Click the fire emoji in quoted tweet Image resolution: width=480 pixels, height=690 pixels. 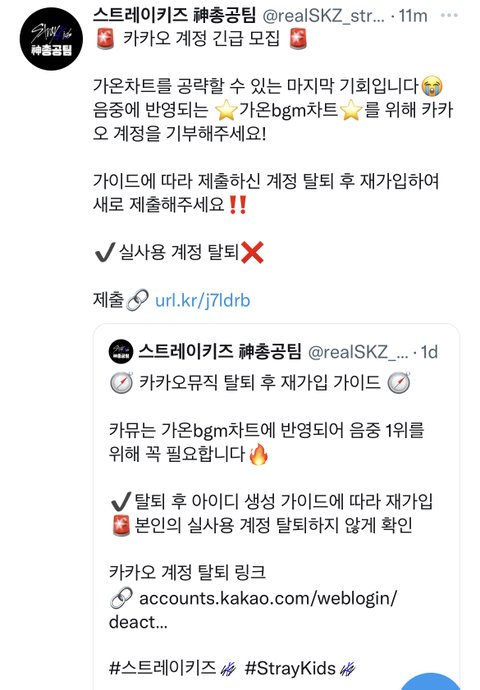tap(258, 454)
